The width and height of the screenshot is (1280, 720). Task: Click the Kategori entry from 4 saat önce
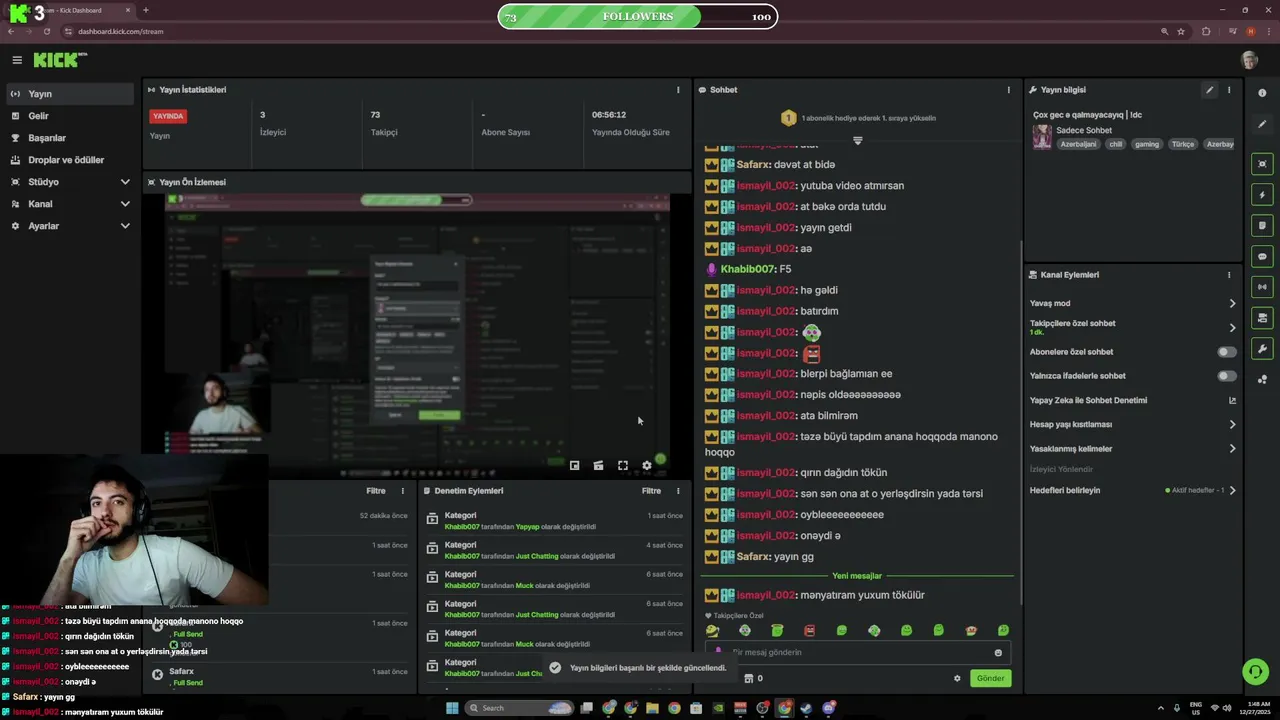point(555,551)
